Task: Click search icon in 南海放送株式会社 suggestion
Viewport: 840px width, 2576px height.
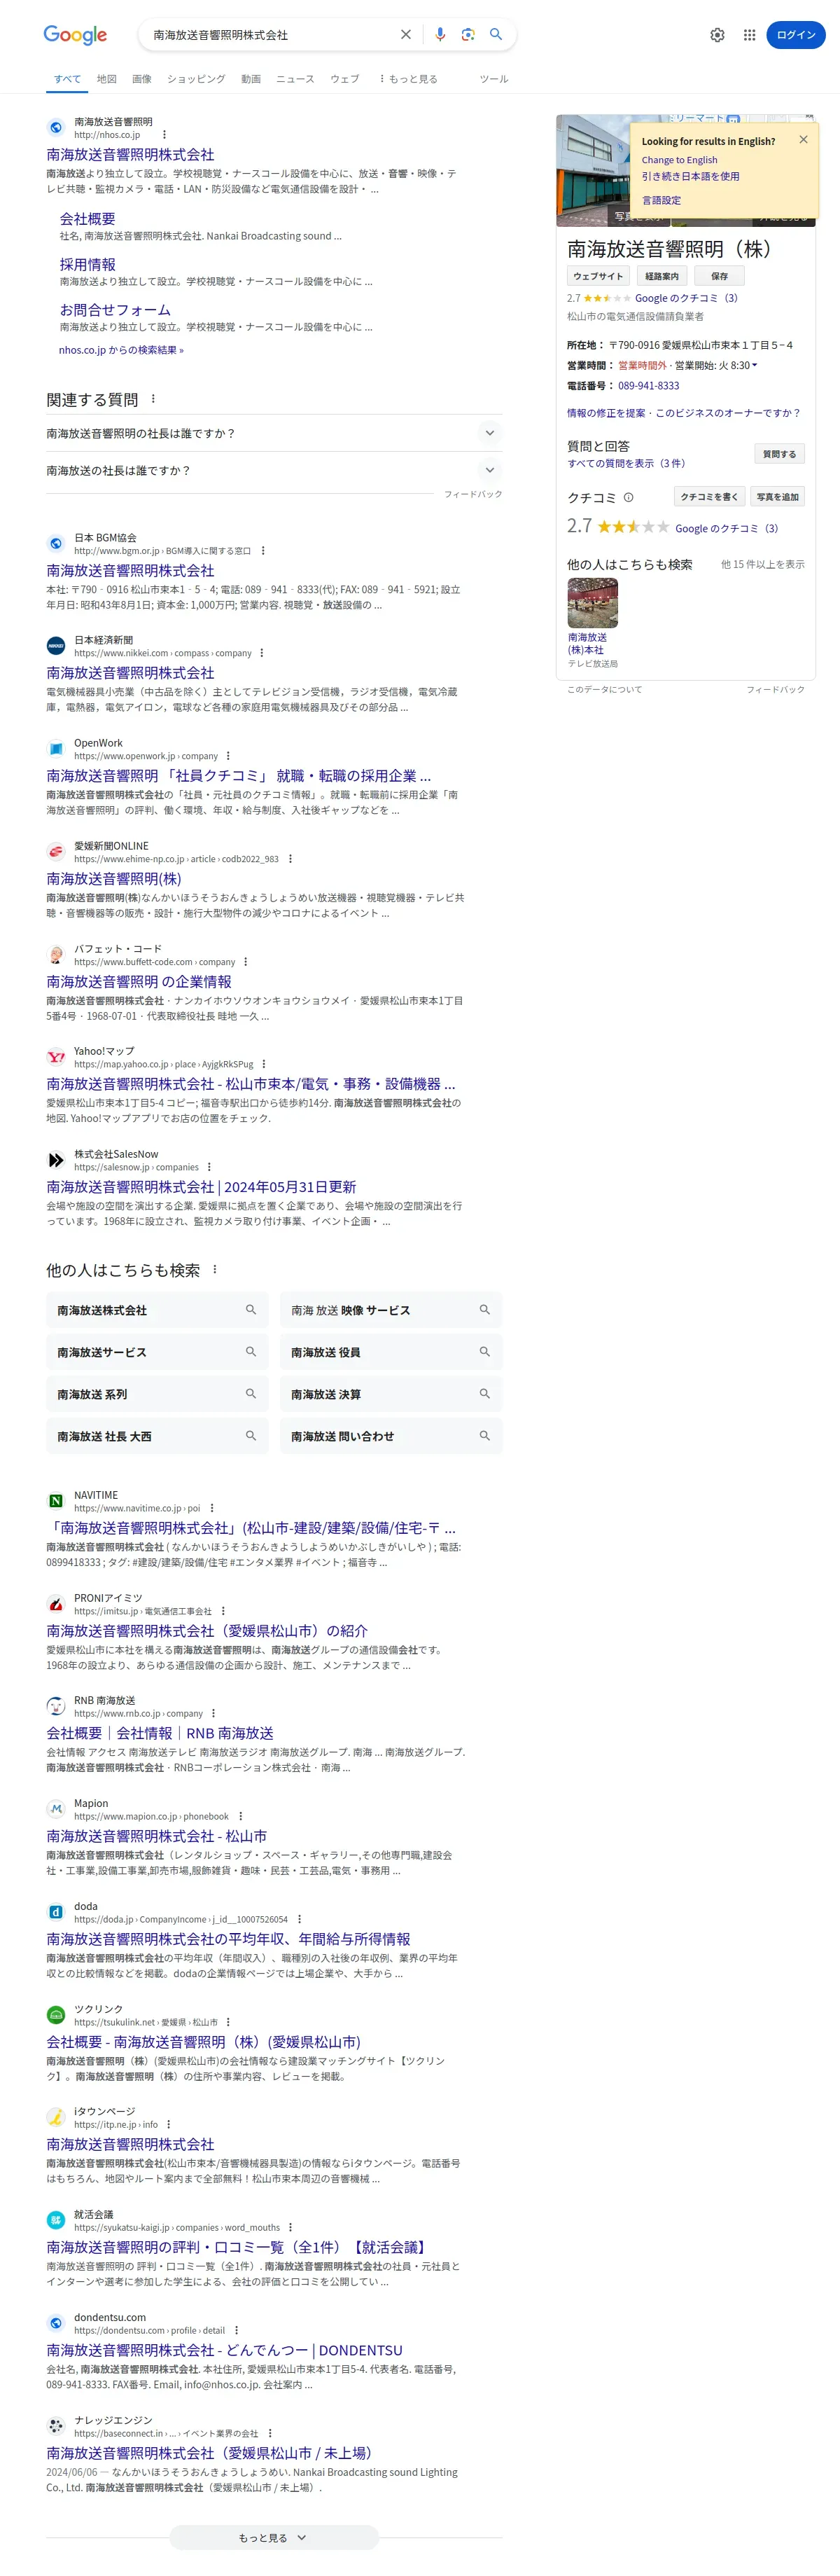Action: pyautogui.click(x=251, y=1310)
